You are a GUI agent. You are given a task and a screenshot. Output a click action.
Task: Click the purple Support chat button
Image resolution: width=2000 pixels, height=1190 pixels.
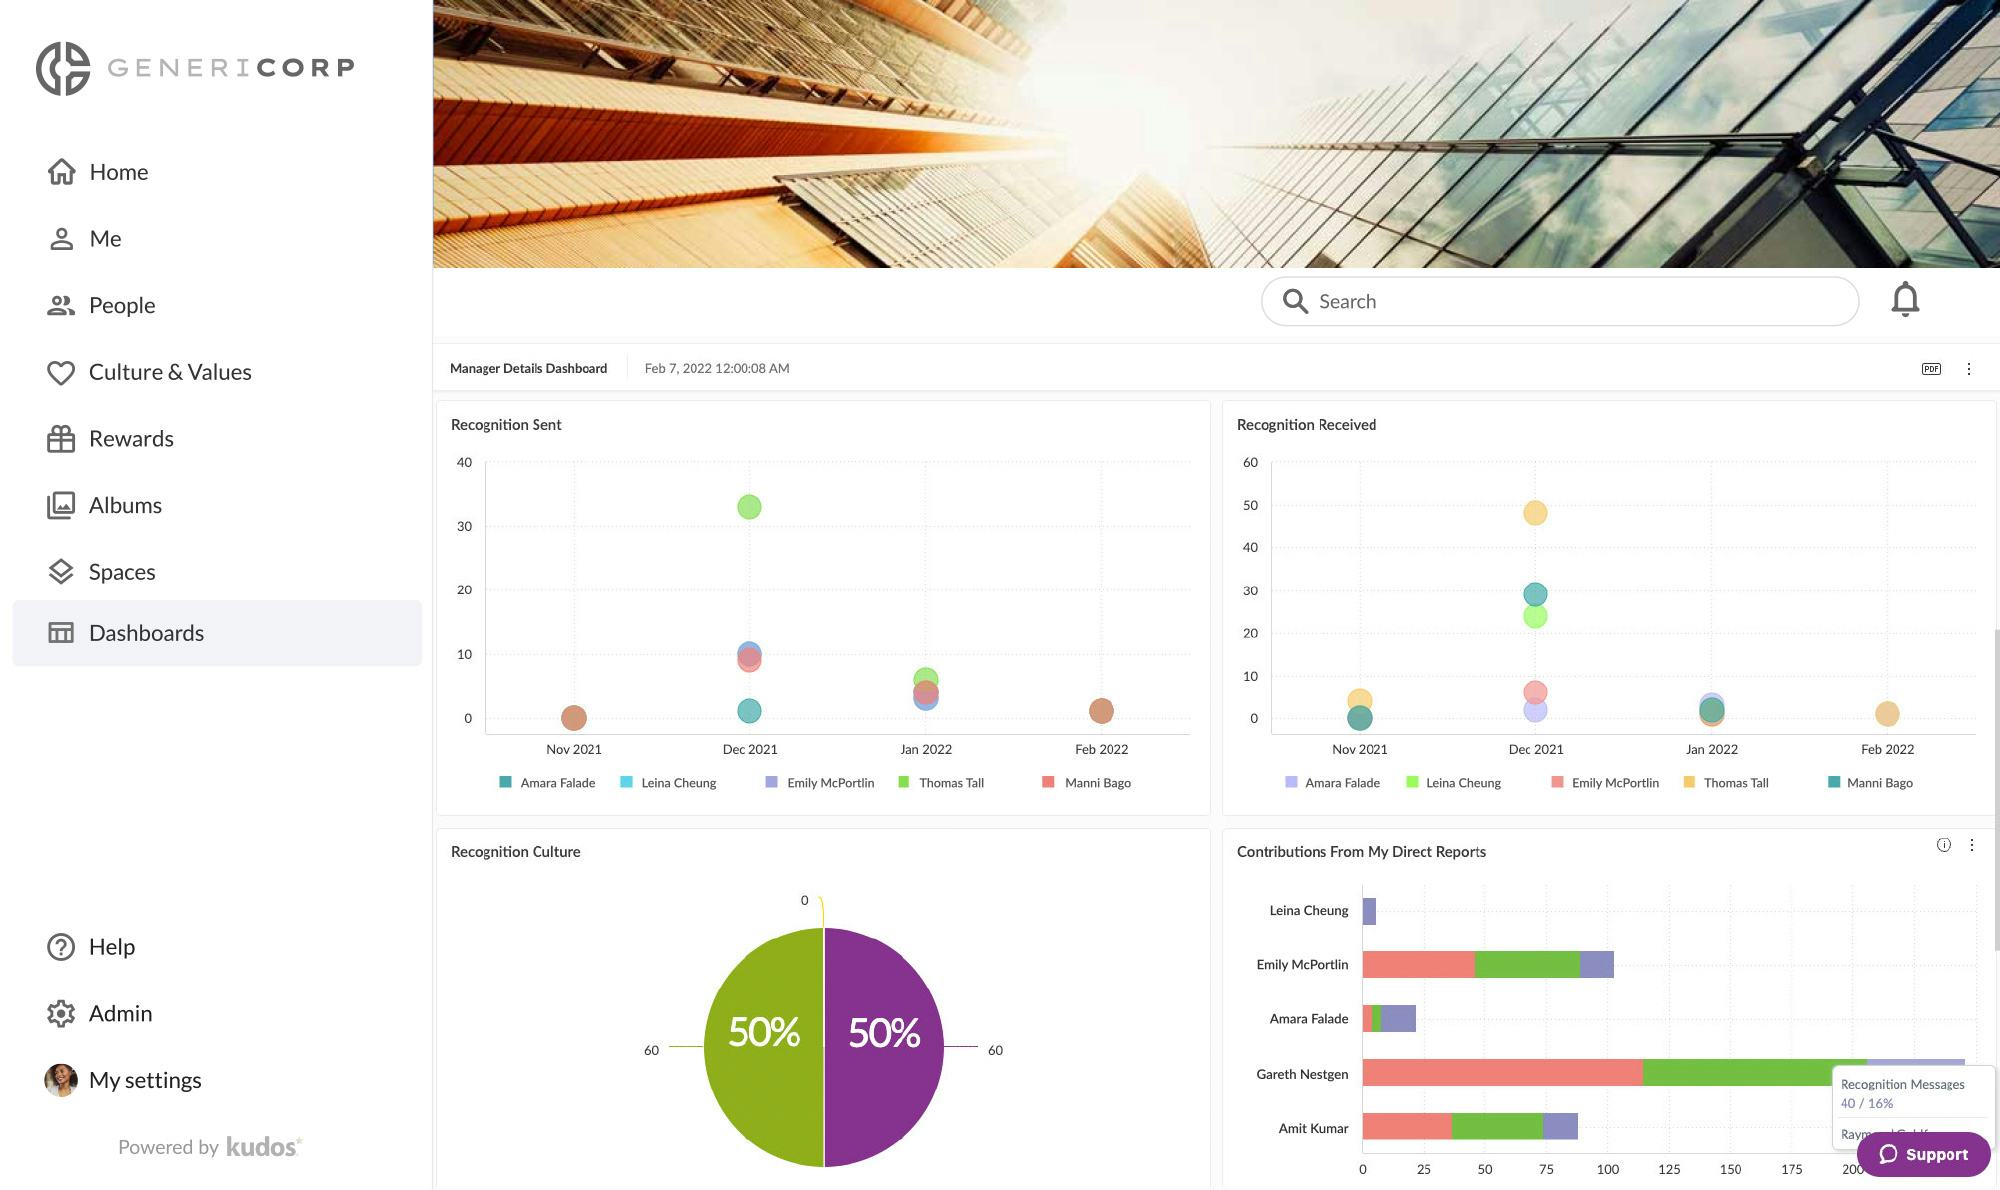click(1923, 1154)
